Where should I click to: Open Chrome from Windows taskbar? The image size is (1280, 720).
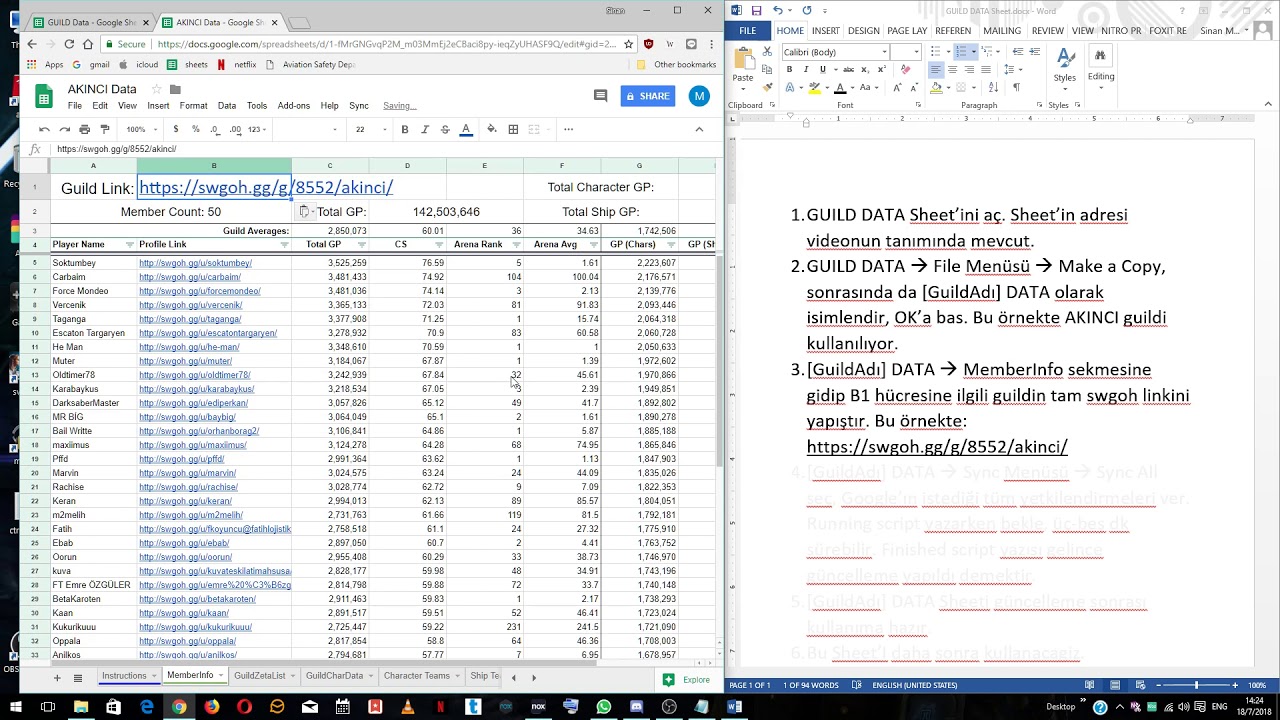click(x=179, y=707)
